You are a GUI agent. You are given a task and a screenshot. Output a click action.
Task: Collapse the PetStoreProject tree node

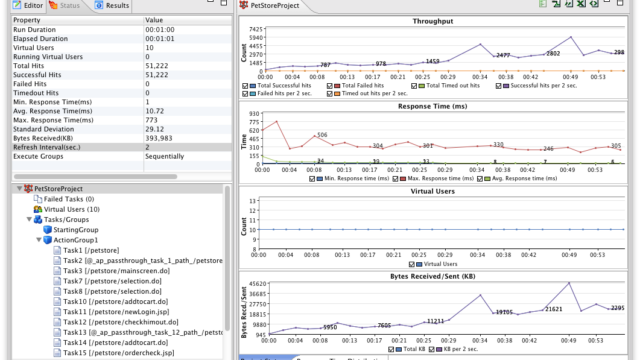19,189
